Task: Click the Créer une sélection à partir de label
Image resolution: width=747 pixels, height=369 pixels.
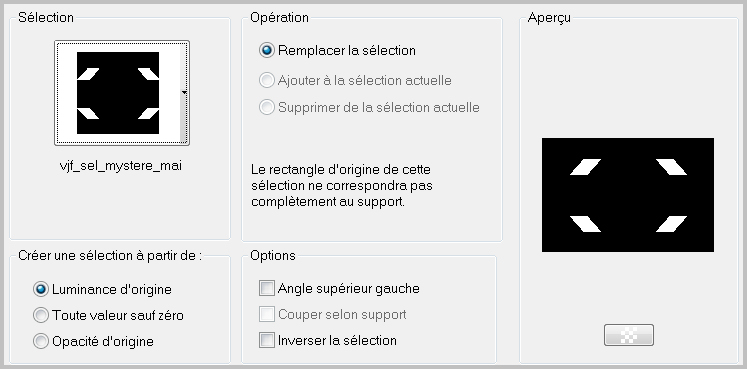Action: coord(110,256)
